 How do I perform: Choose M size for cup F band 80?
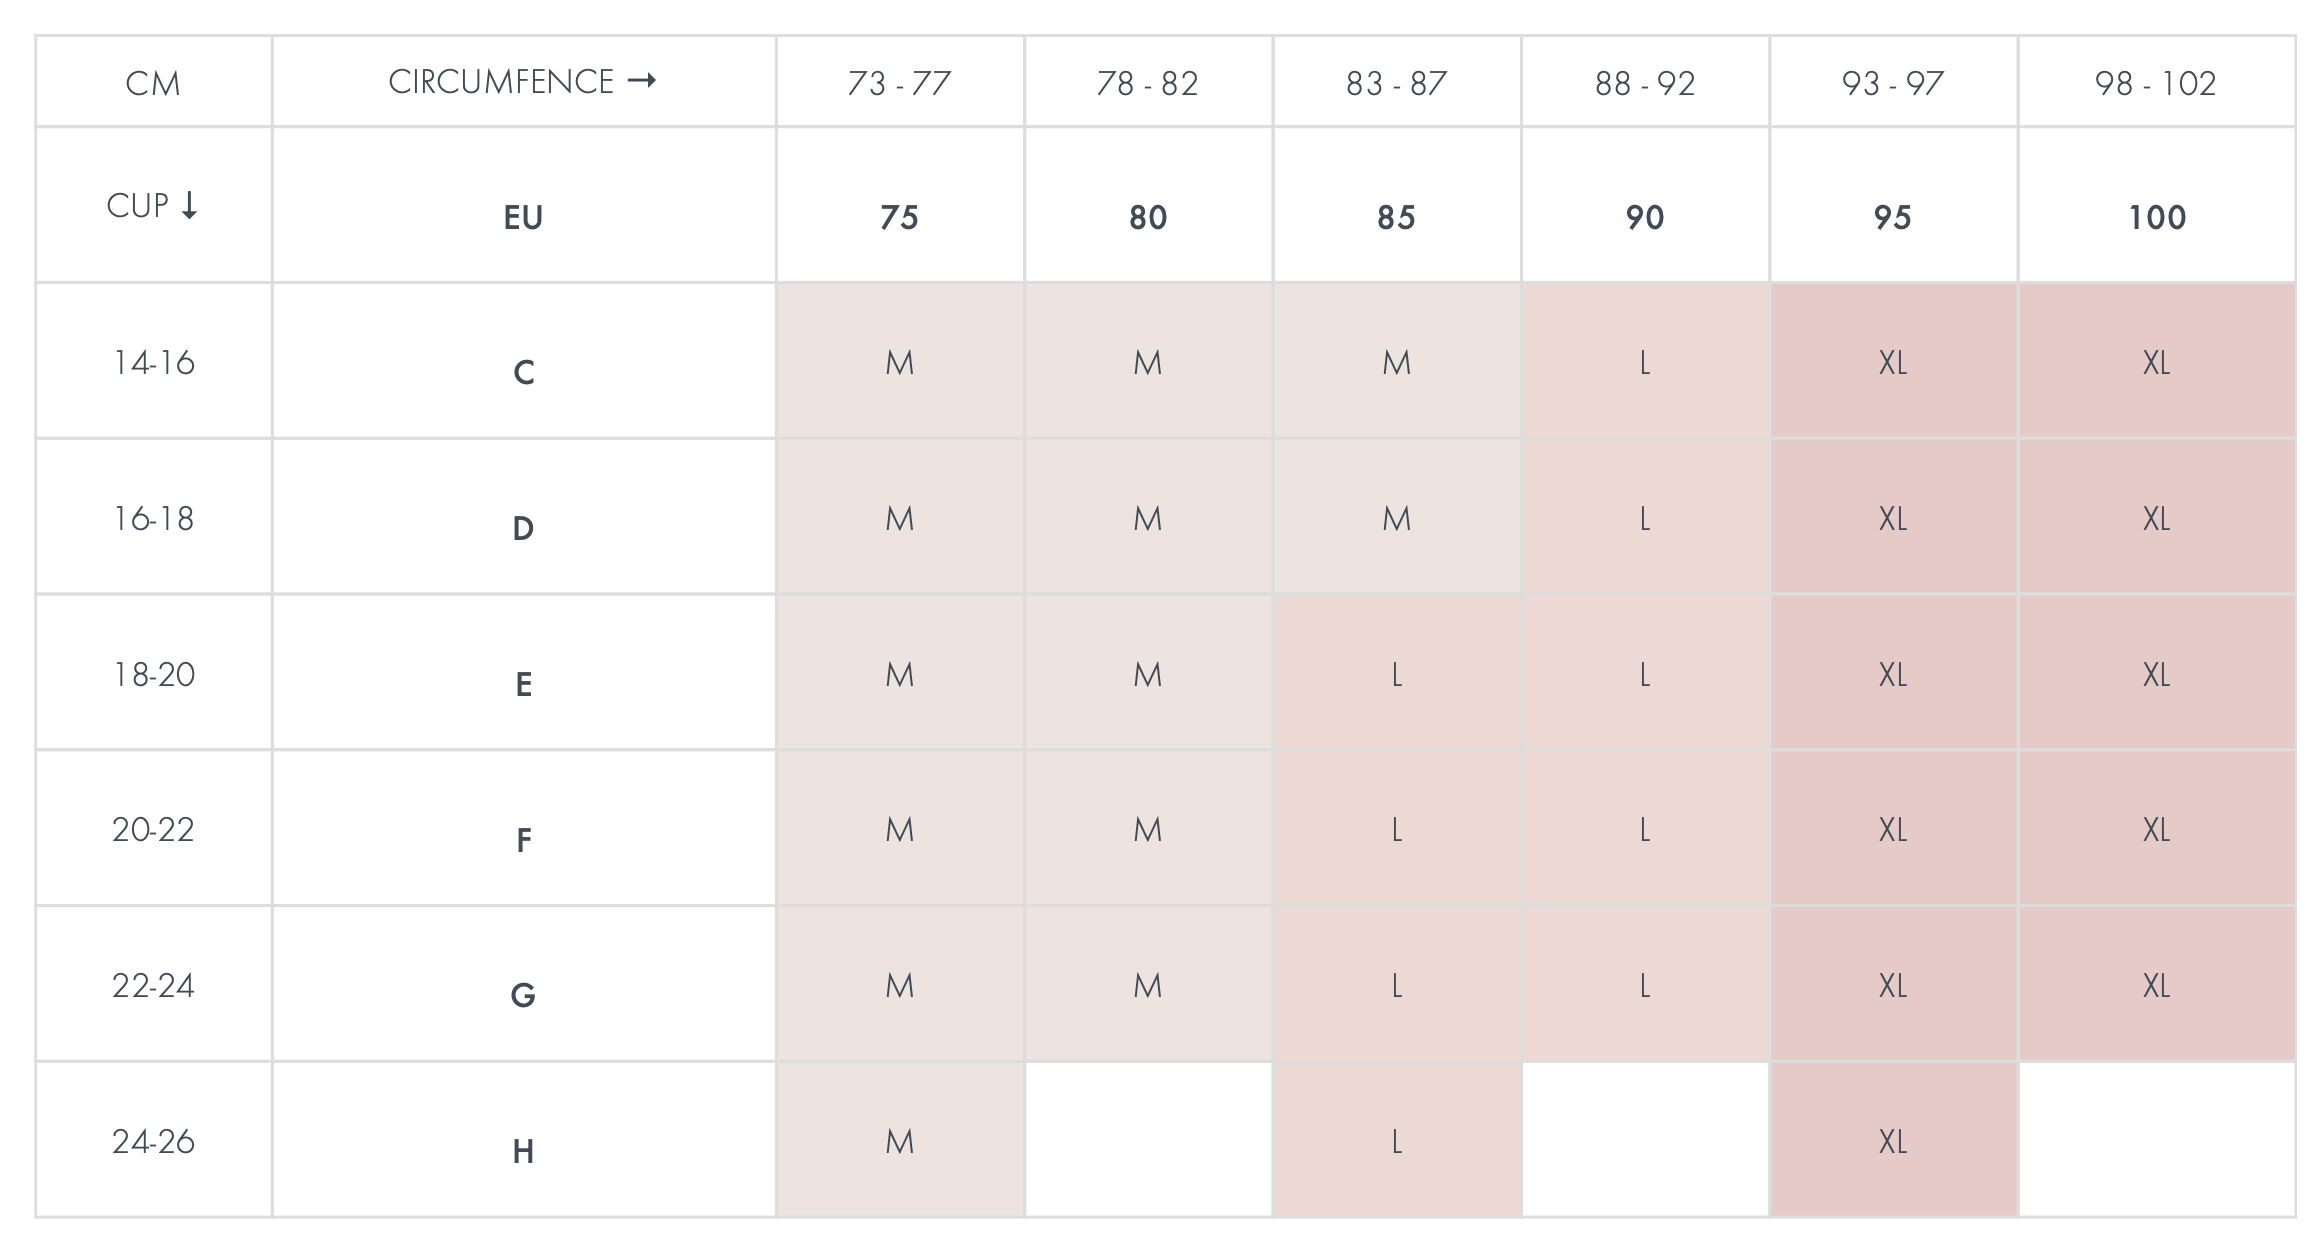[1147, 829]
